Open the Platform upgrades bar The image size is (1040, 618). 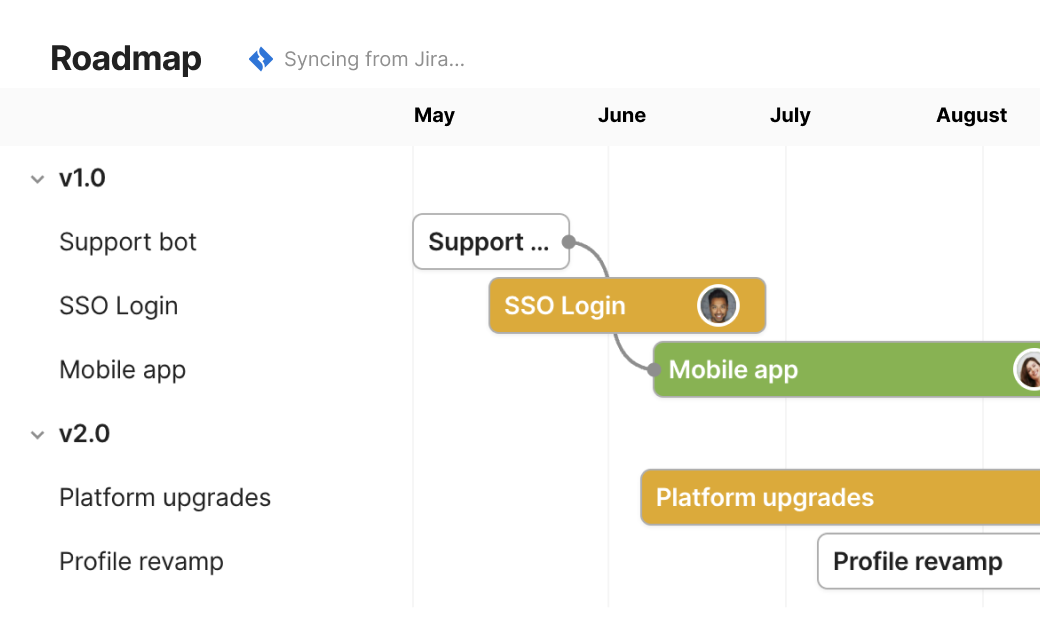tap(800, 497)
